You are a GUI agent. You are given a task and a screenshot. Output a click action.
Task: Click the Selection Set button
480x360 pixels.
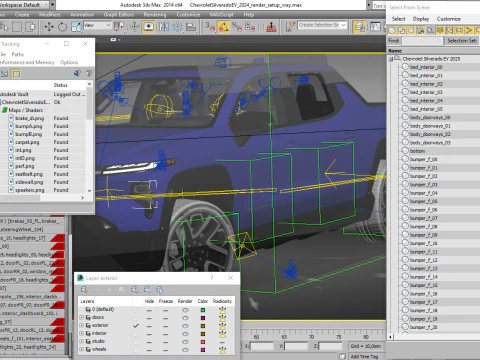462,41
